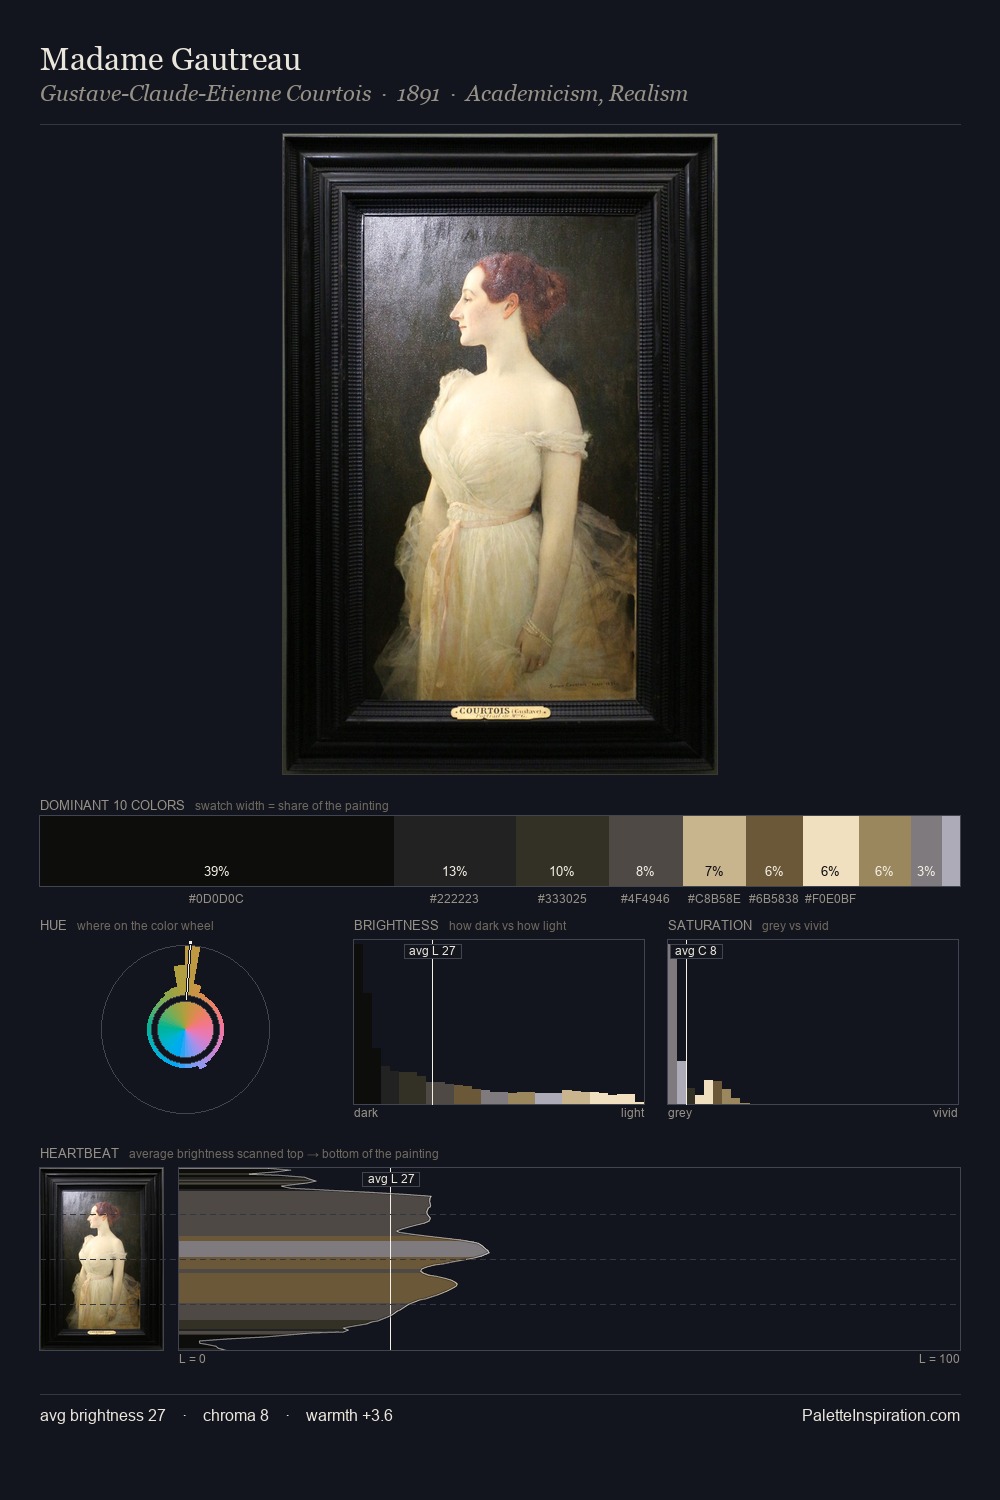Click the 'where on the color wheel' caption

pos(145,926)
